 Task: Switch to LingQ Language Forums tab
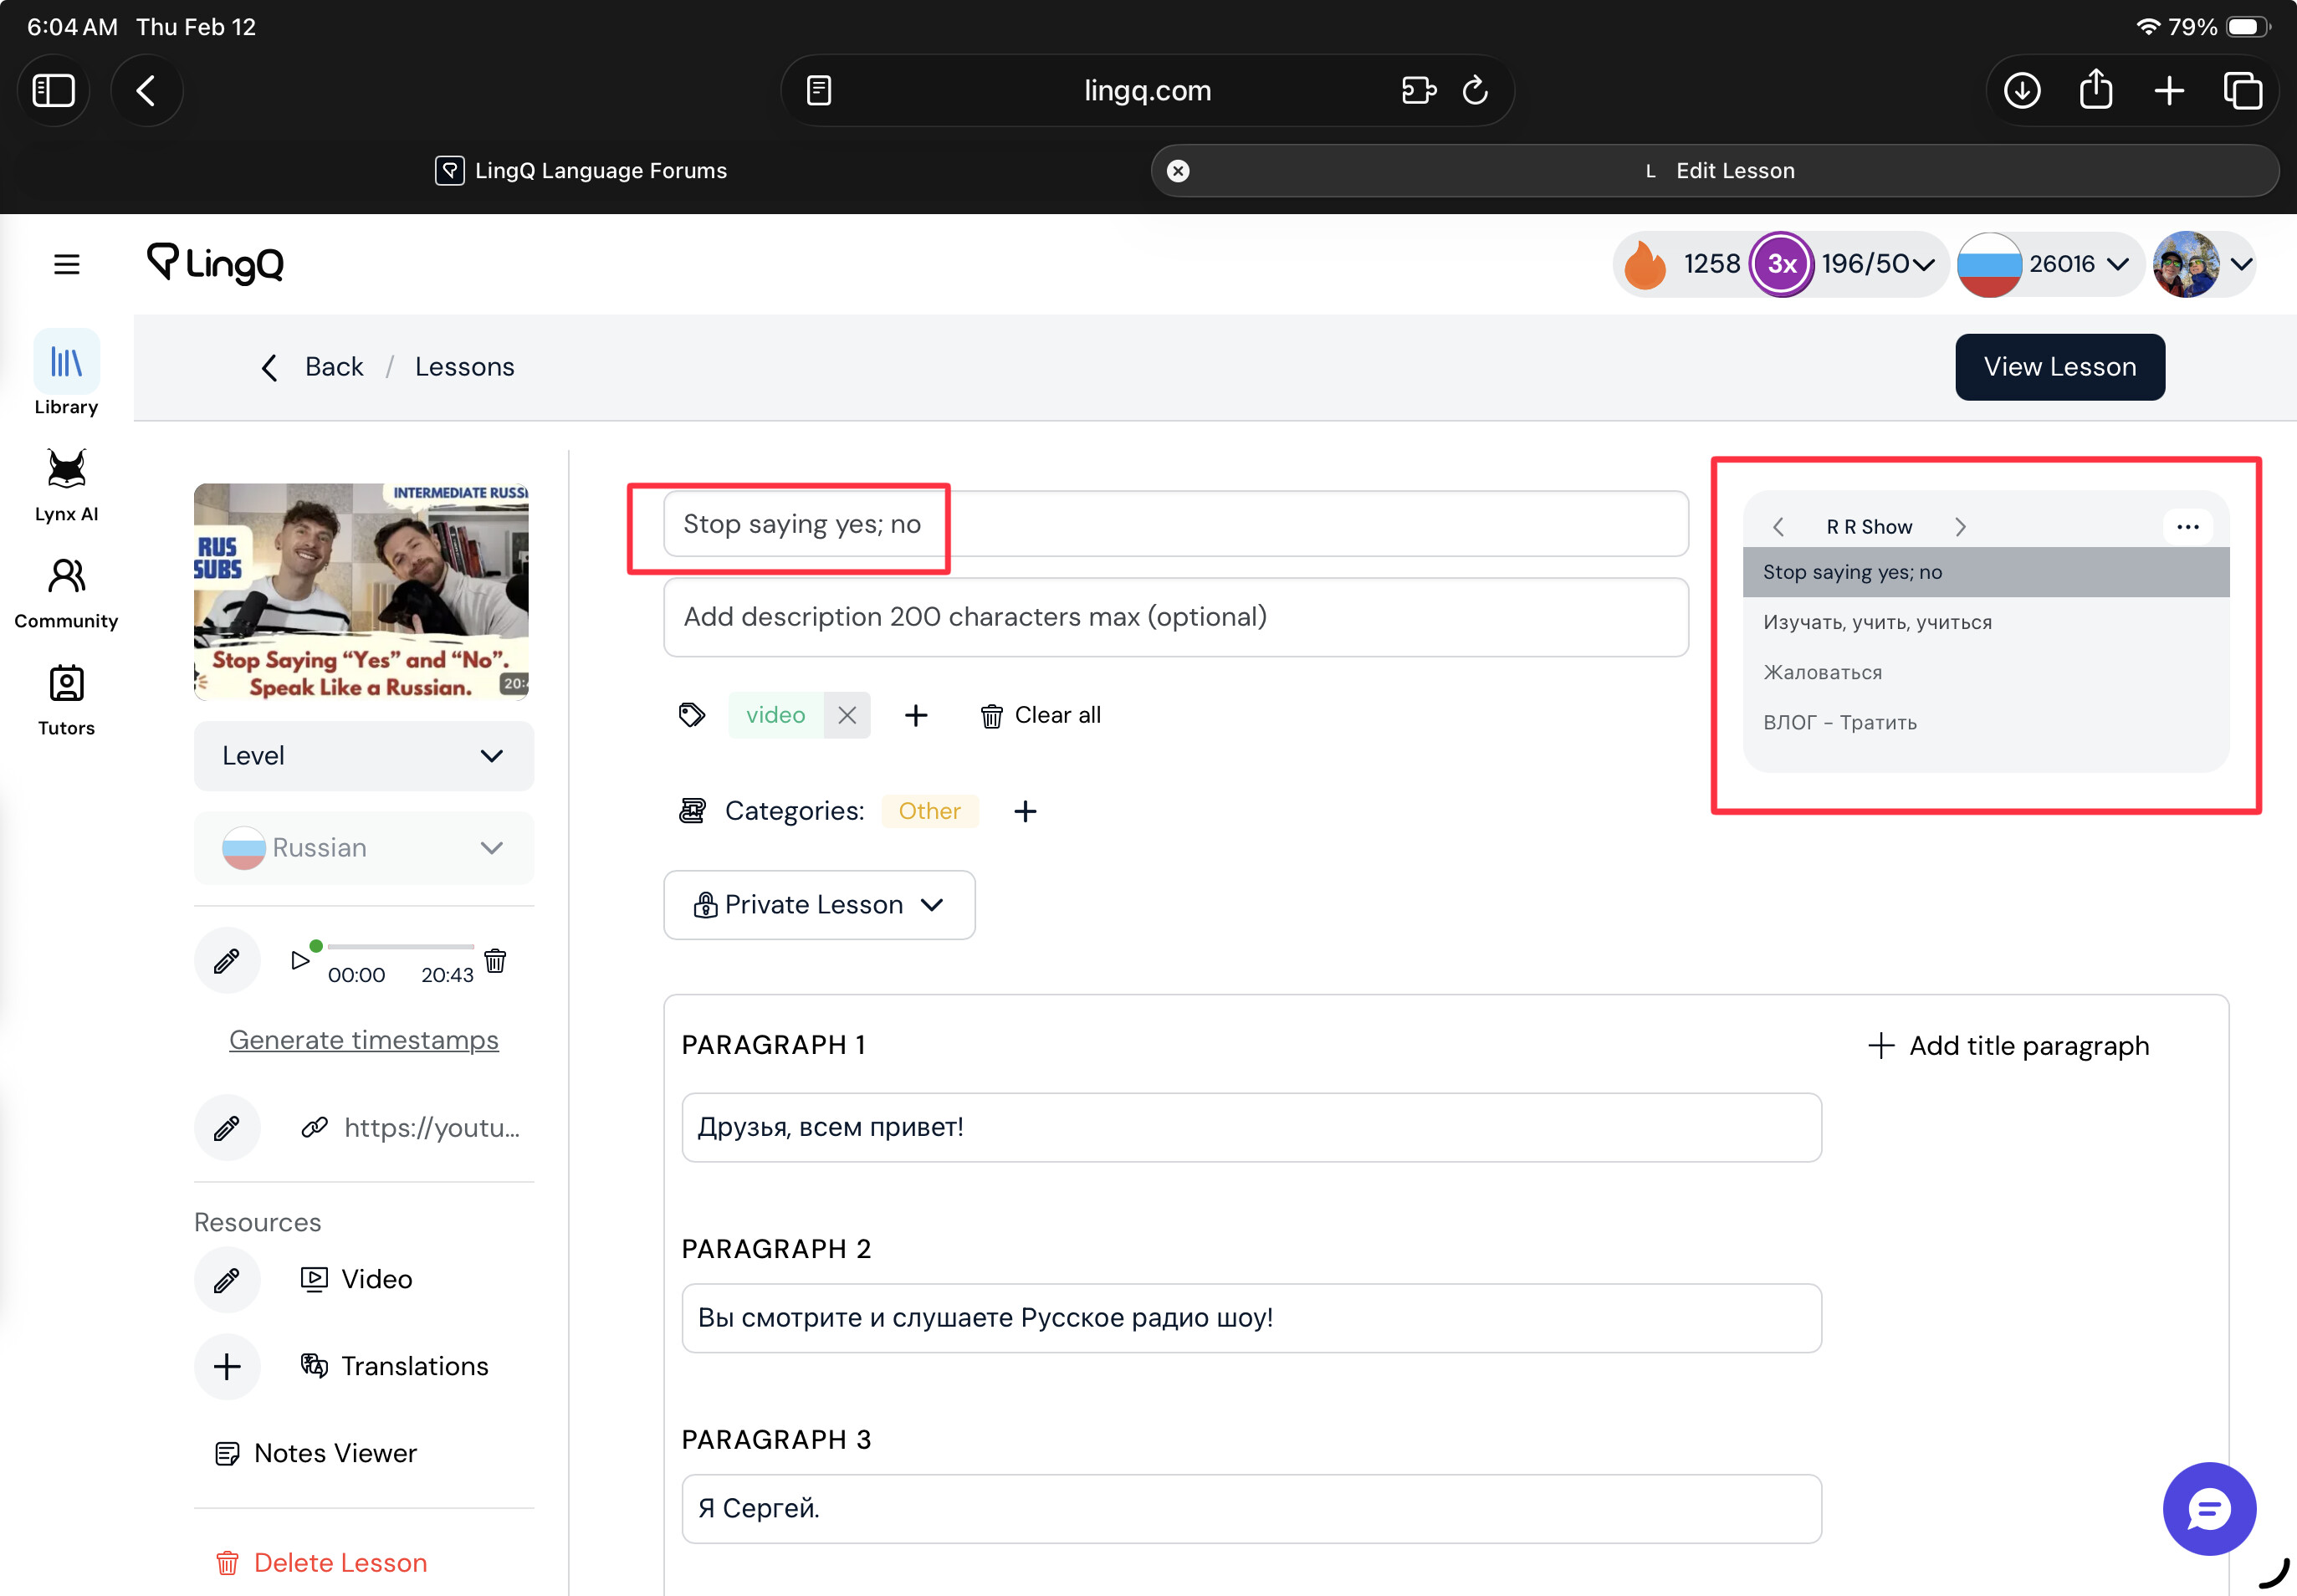[x=581, y=171]
